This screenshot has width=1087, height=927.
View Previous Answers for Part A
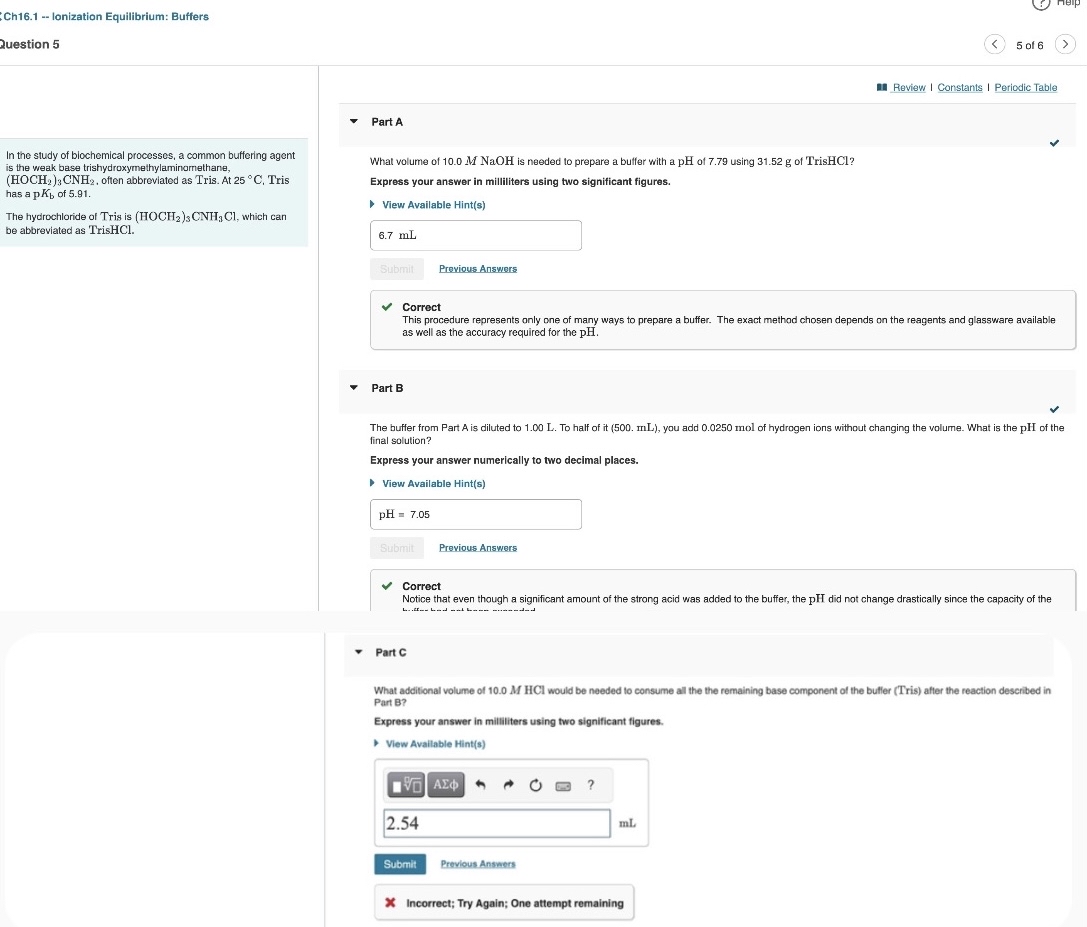pos(478,268)
